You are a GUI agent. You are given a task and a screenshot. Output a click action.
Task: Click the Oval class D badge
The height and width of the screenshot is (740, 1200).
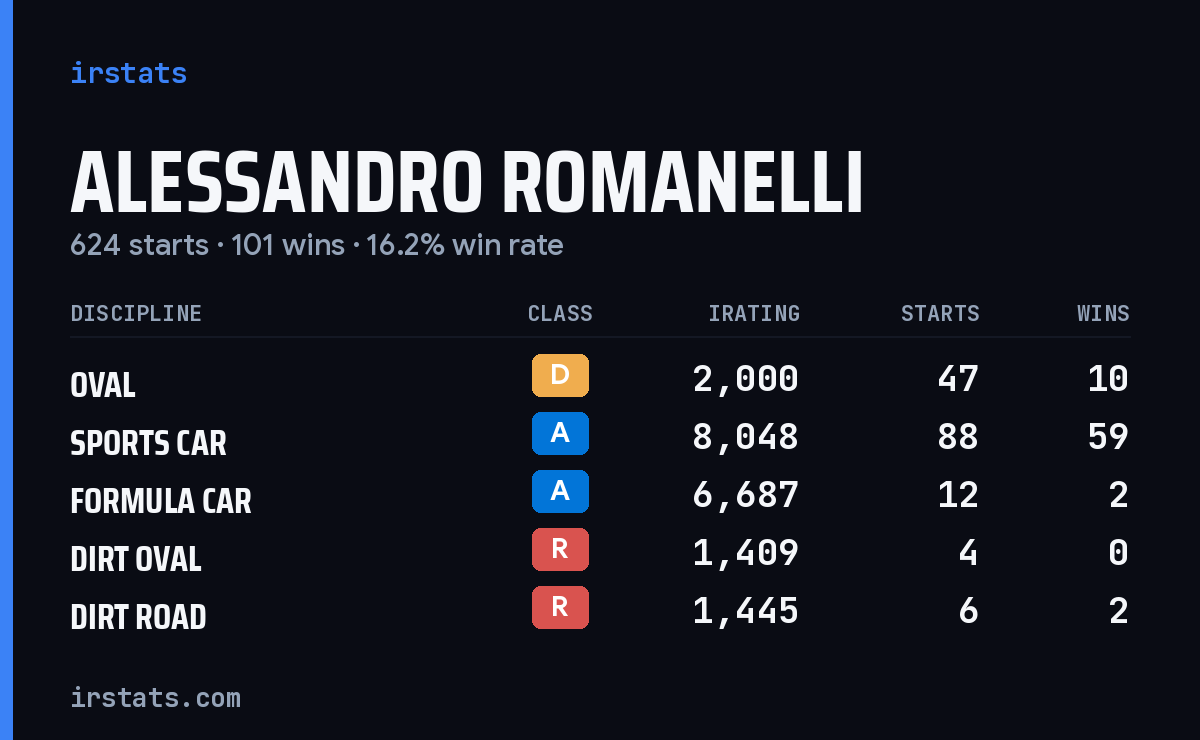[x=560, y=375]
